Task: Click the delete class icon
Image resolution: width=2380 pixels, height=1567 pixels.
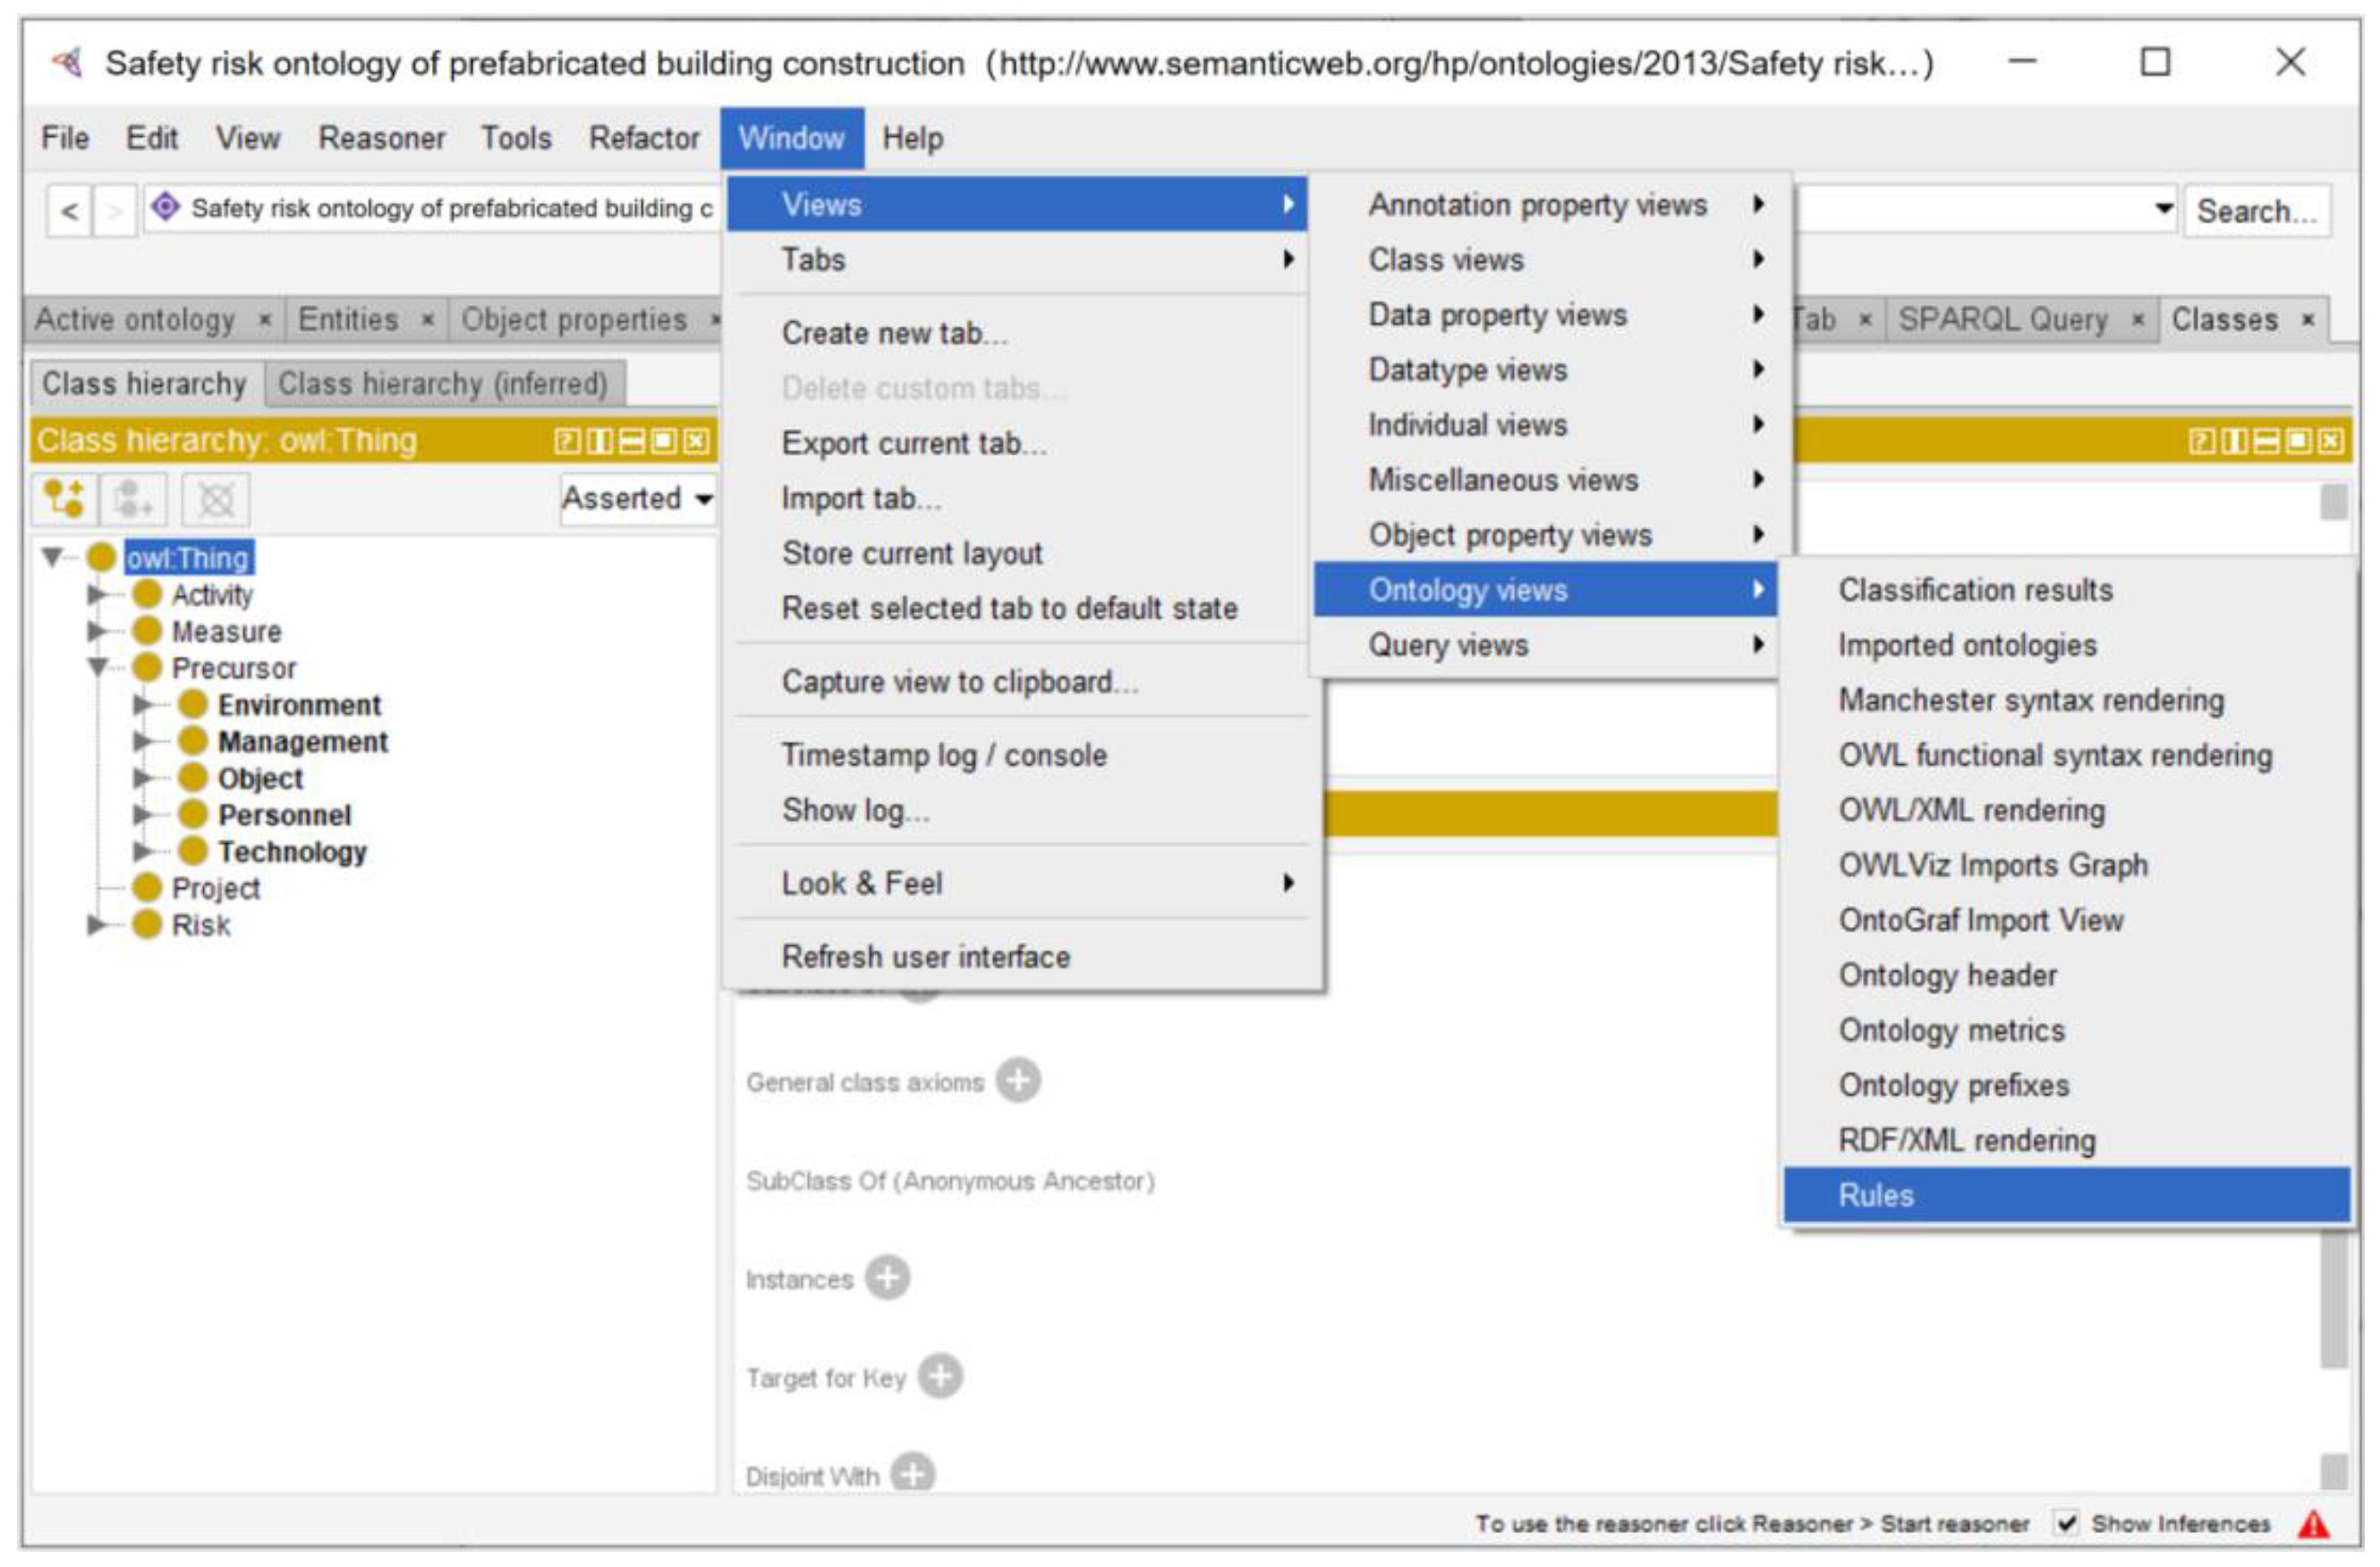Action: [216, 498]
